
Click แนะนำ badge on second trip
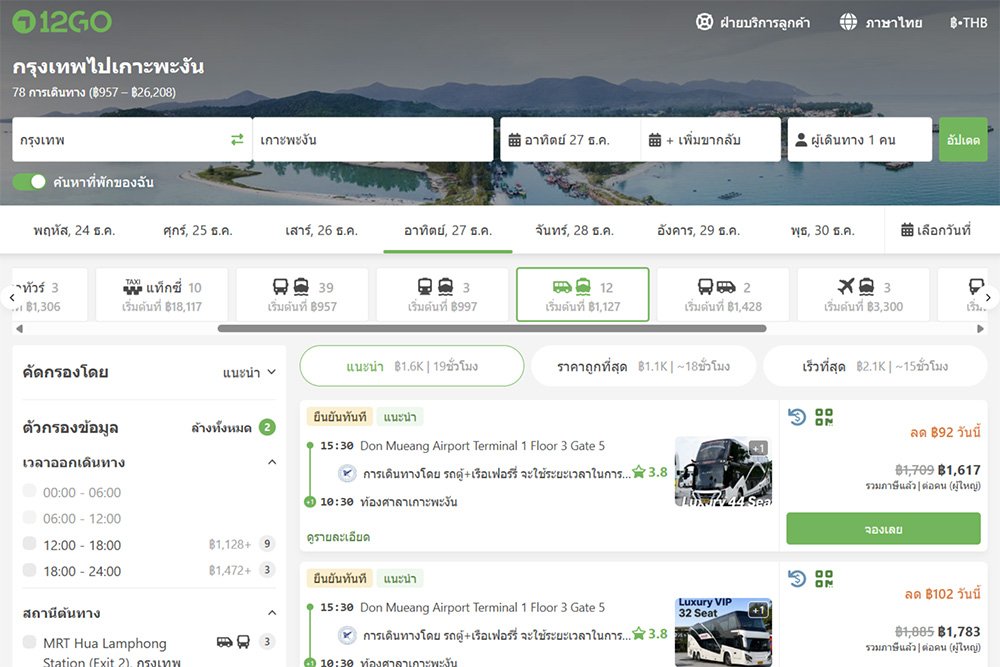coord(400,578)
